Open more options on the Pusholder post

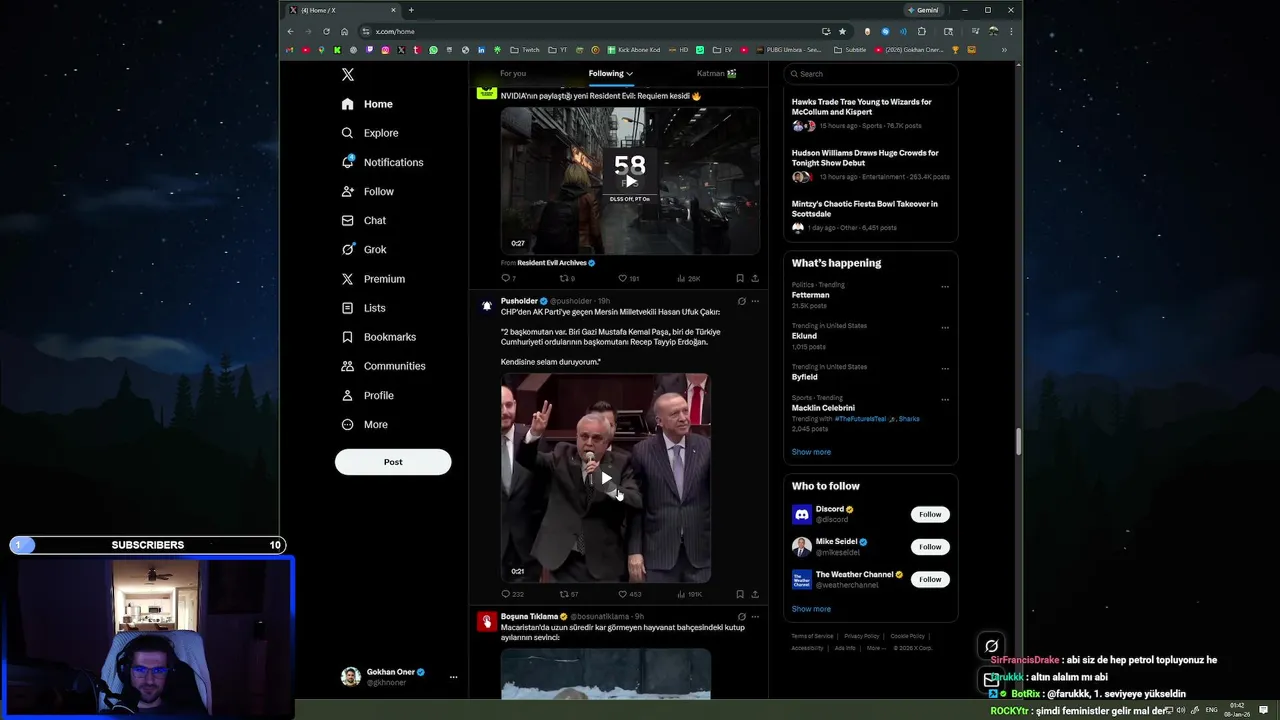click(x=755, y=301)
